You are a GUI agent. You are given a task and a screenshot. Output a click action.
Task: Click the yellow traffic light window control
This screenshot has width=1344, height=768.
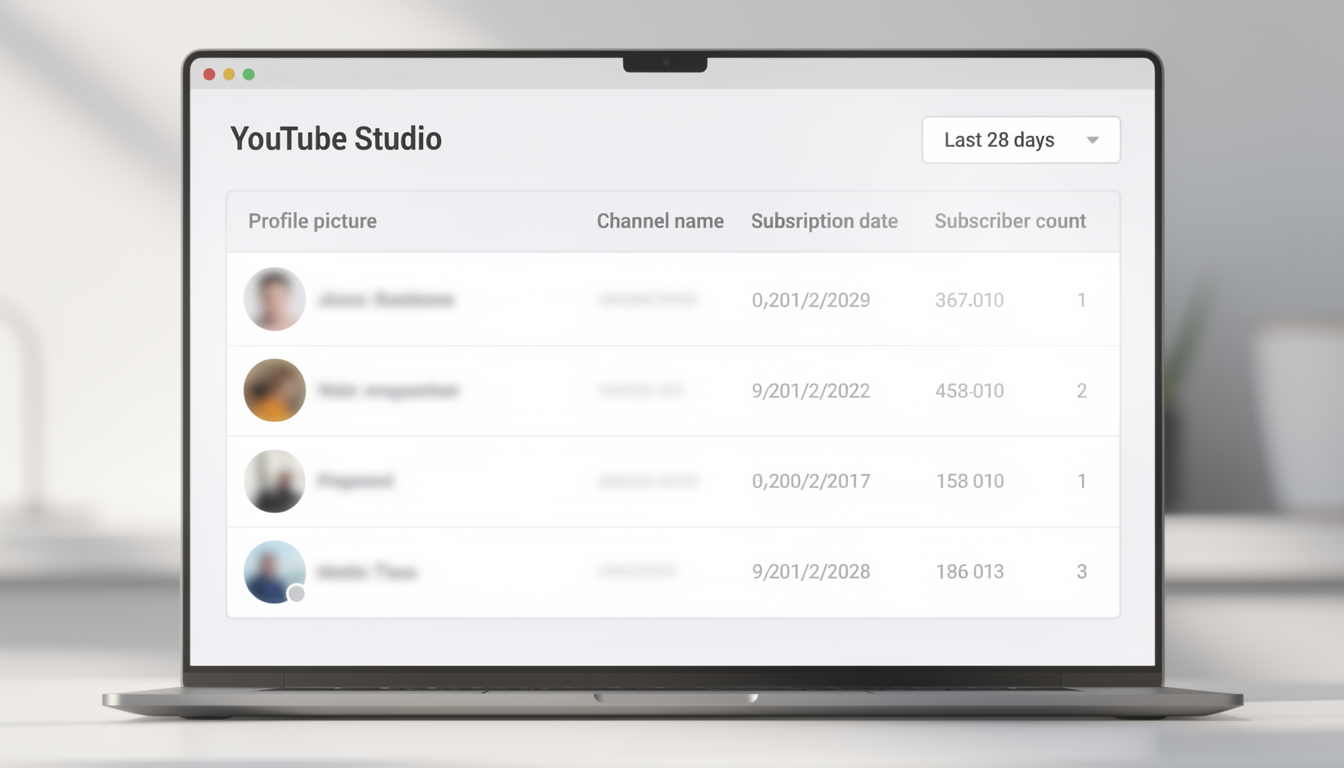tap(229, 74)
